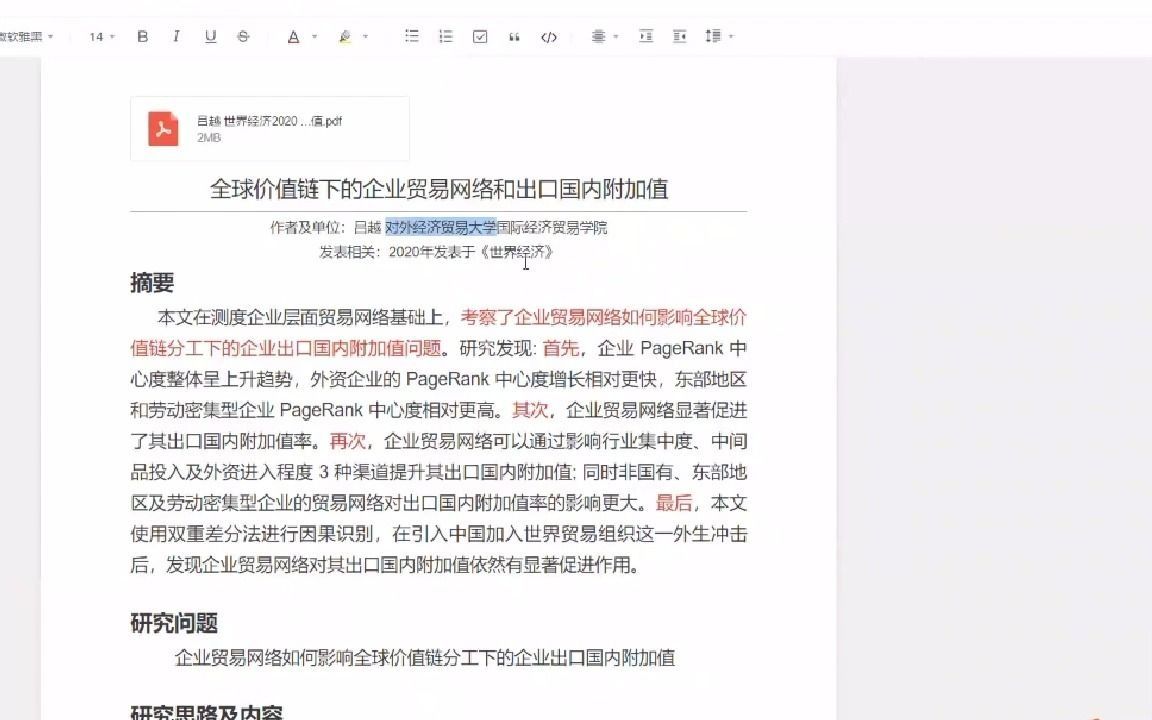Insert a checkbox task list
Screen dimensions: 1152x720
pyautogui.click(x=480, y=36)
